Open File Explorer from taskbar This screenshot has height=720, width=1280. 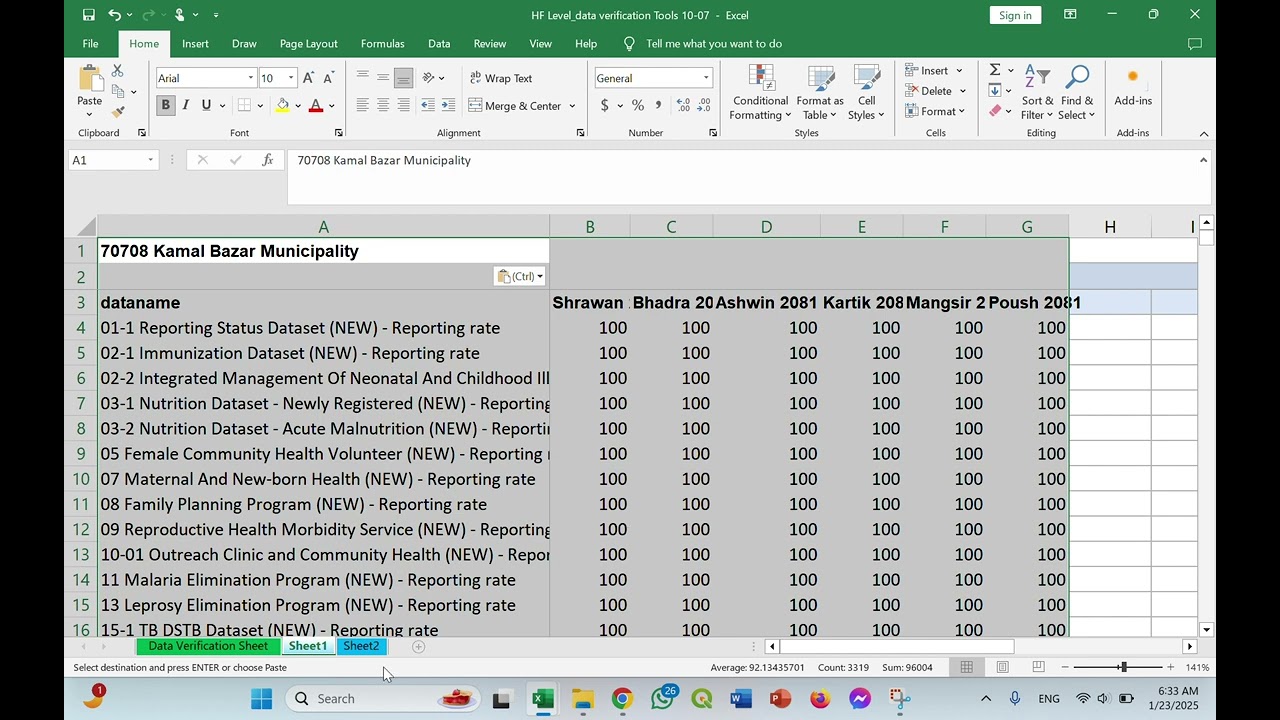pyautogui.click(x=582, y=699)
